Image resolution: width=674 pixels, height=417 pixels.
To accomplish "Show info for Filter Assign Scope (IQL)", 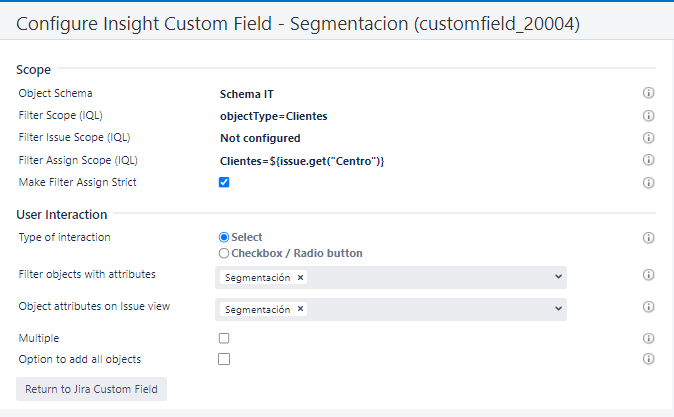I will tap(648, 160).
